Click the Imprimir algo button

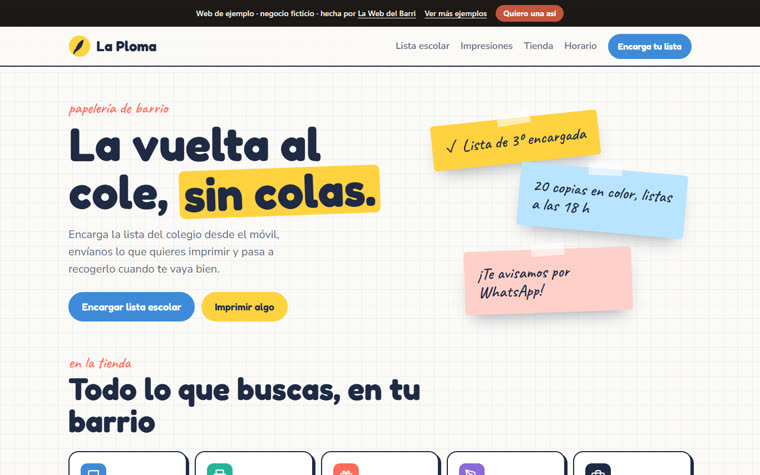[x=244, y=307]
